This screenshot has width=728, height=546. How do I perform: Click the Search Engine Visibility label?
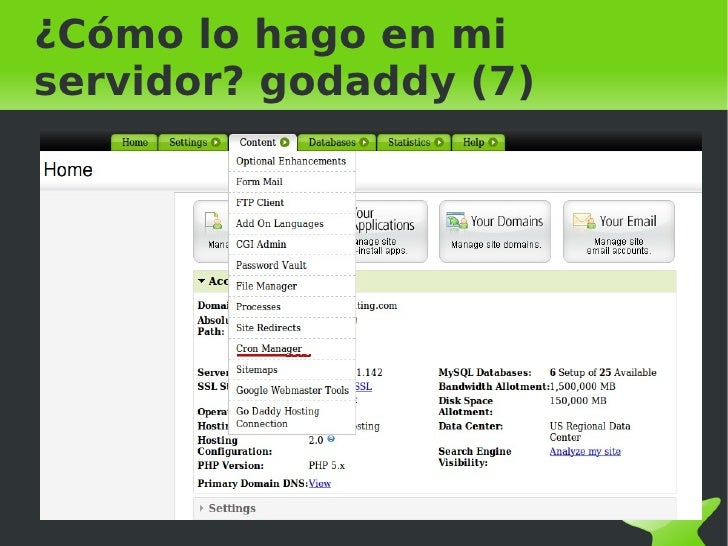coord(474,457)
